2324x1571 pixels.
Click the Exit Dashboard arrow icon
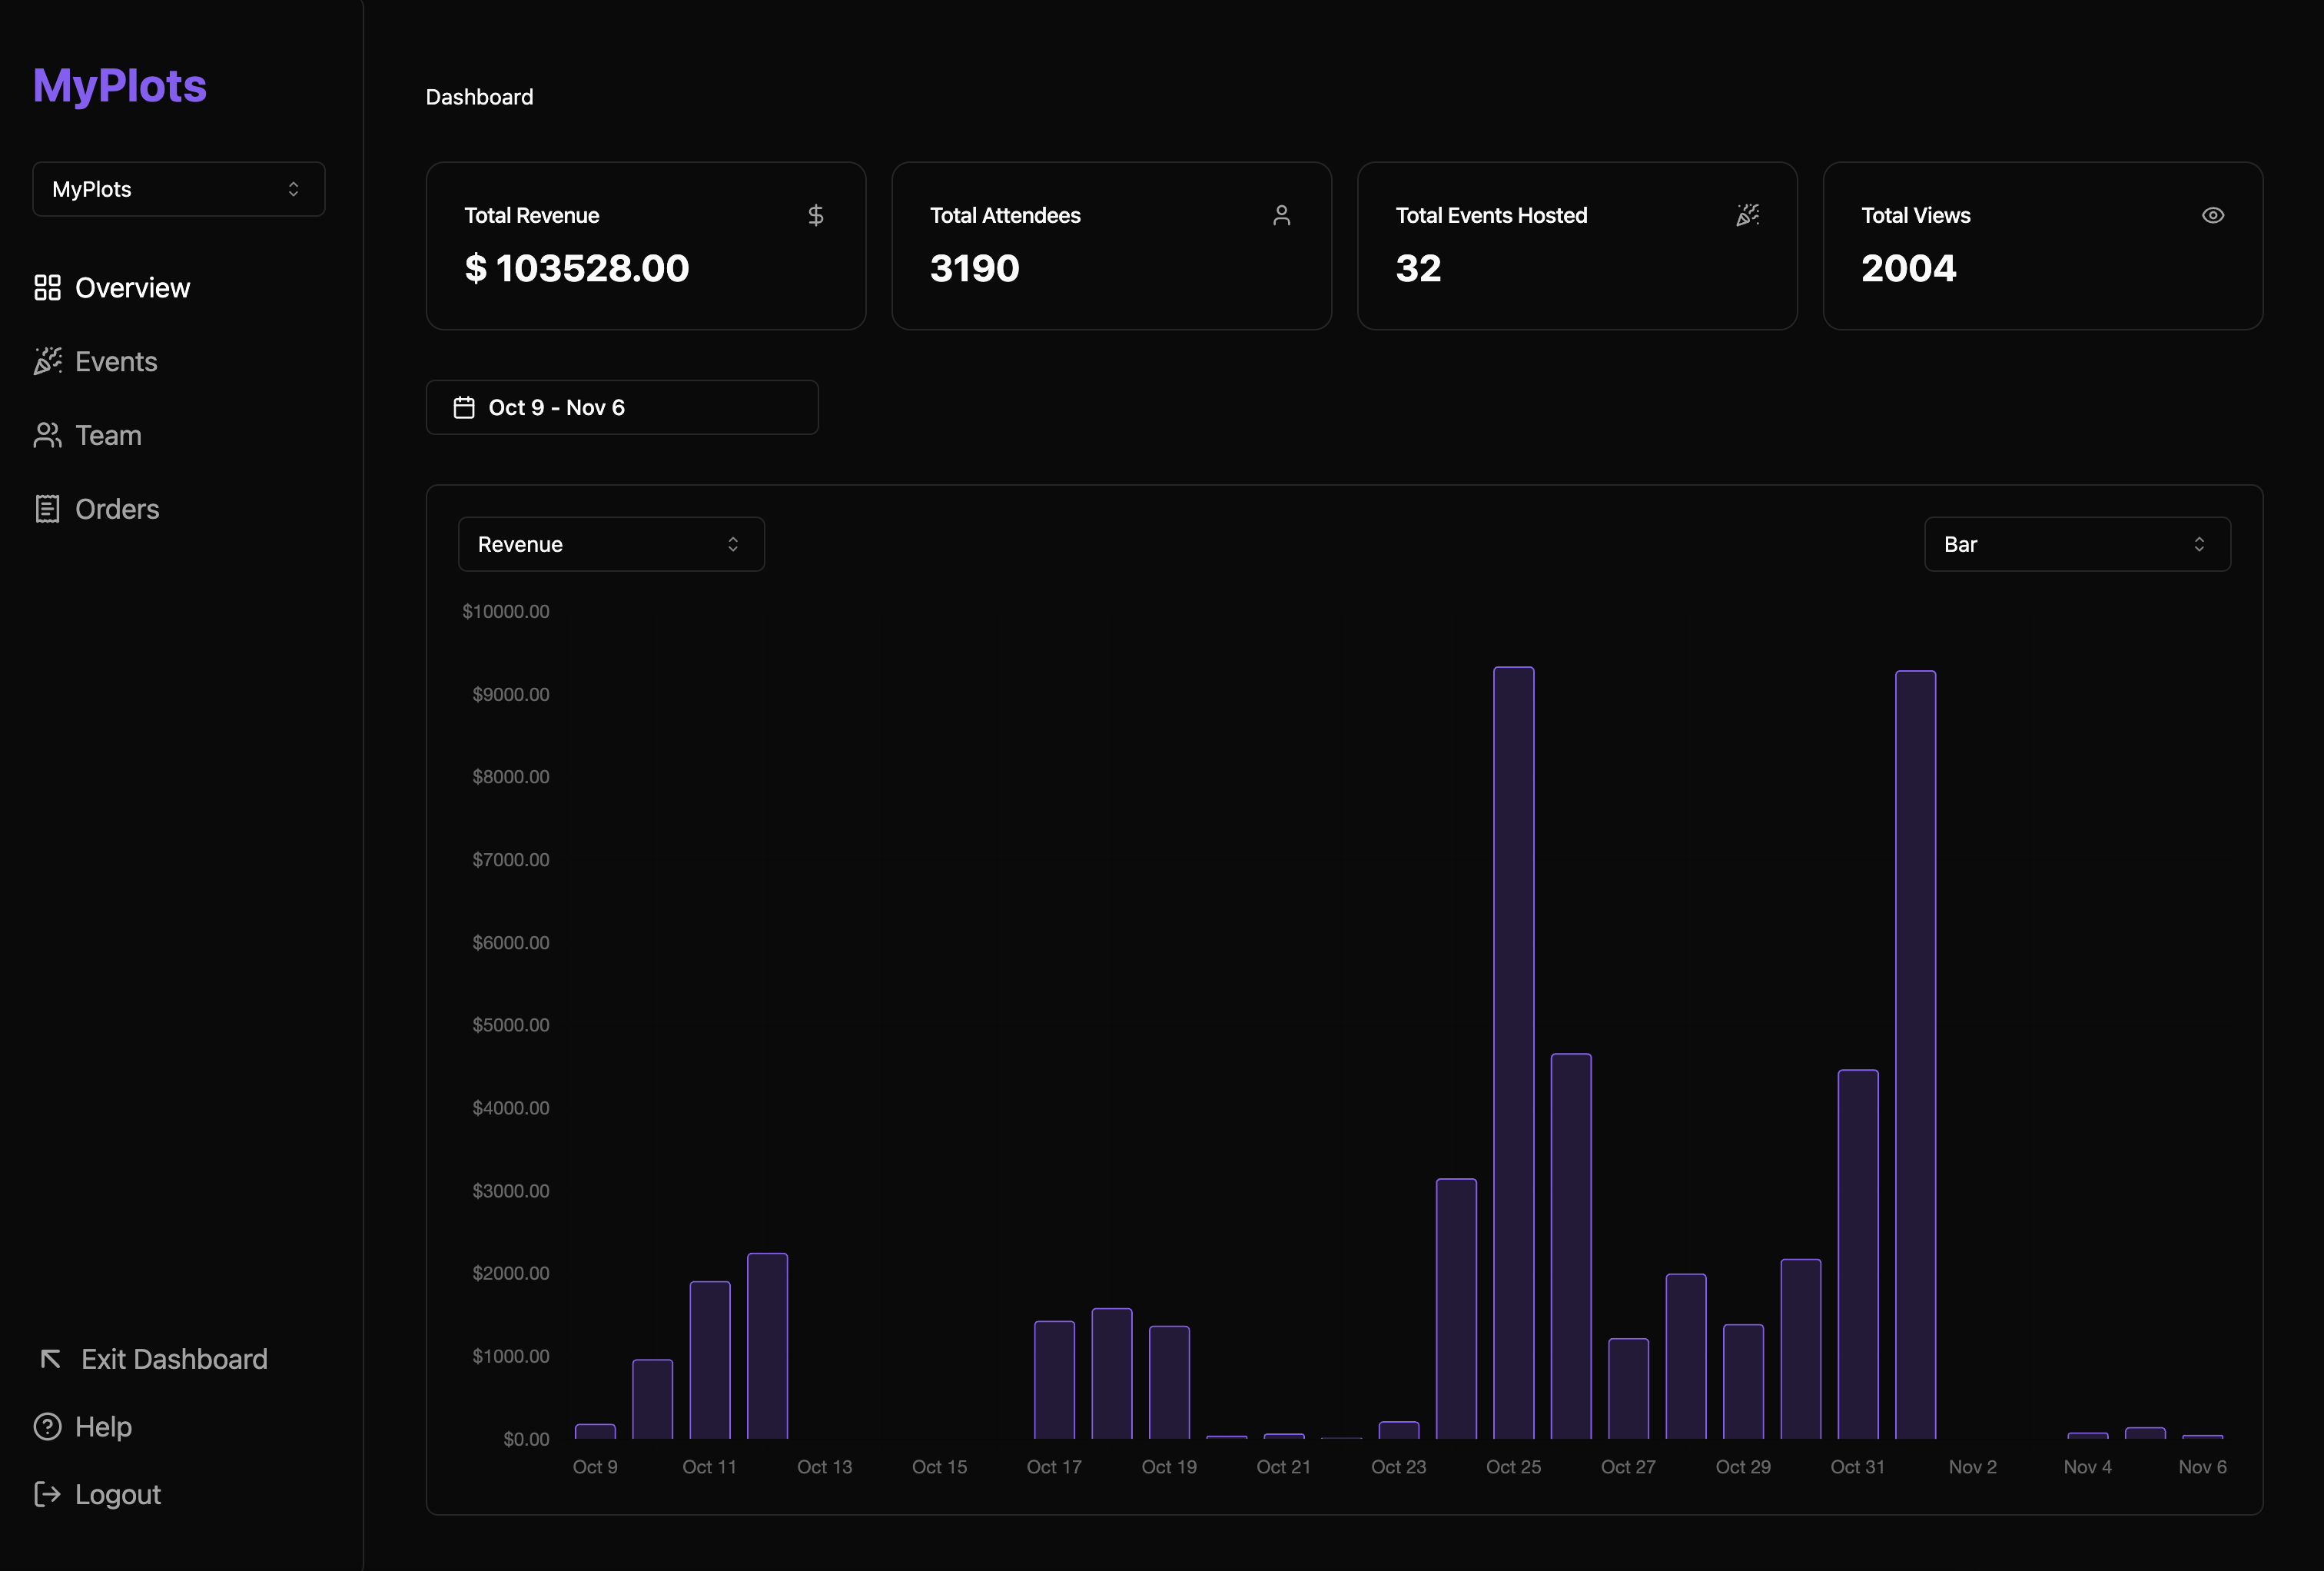point(50,1358)
